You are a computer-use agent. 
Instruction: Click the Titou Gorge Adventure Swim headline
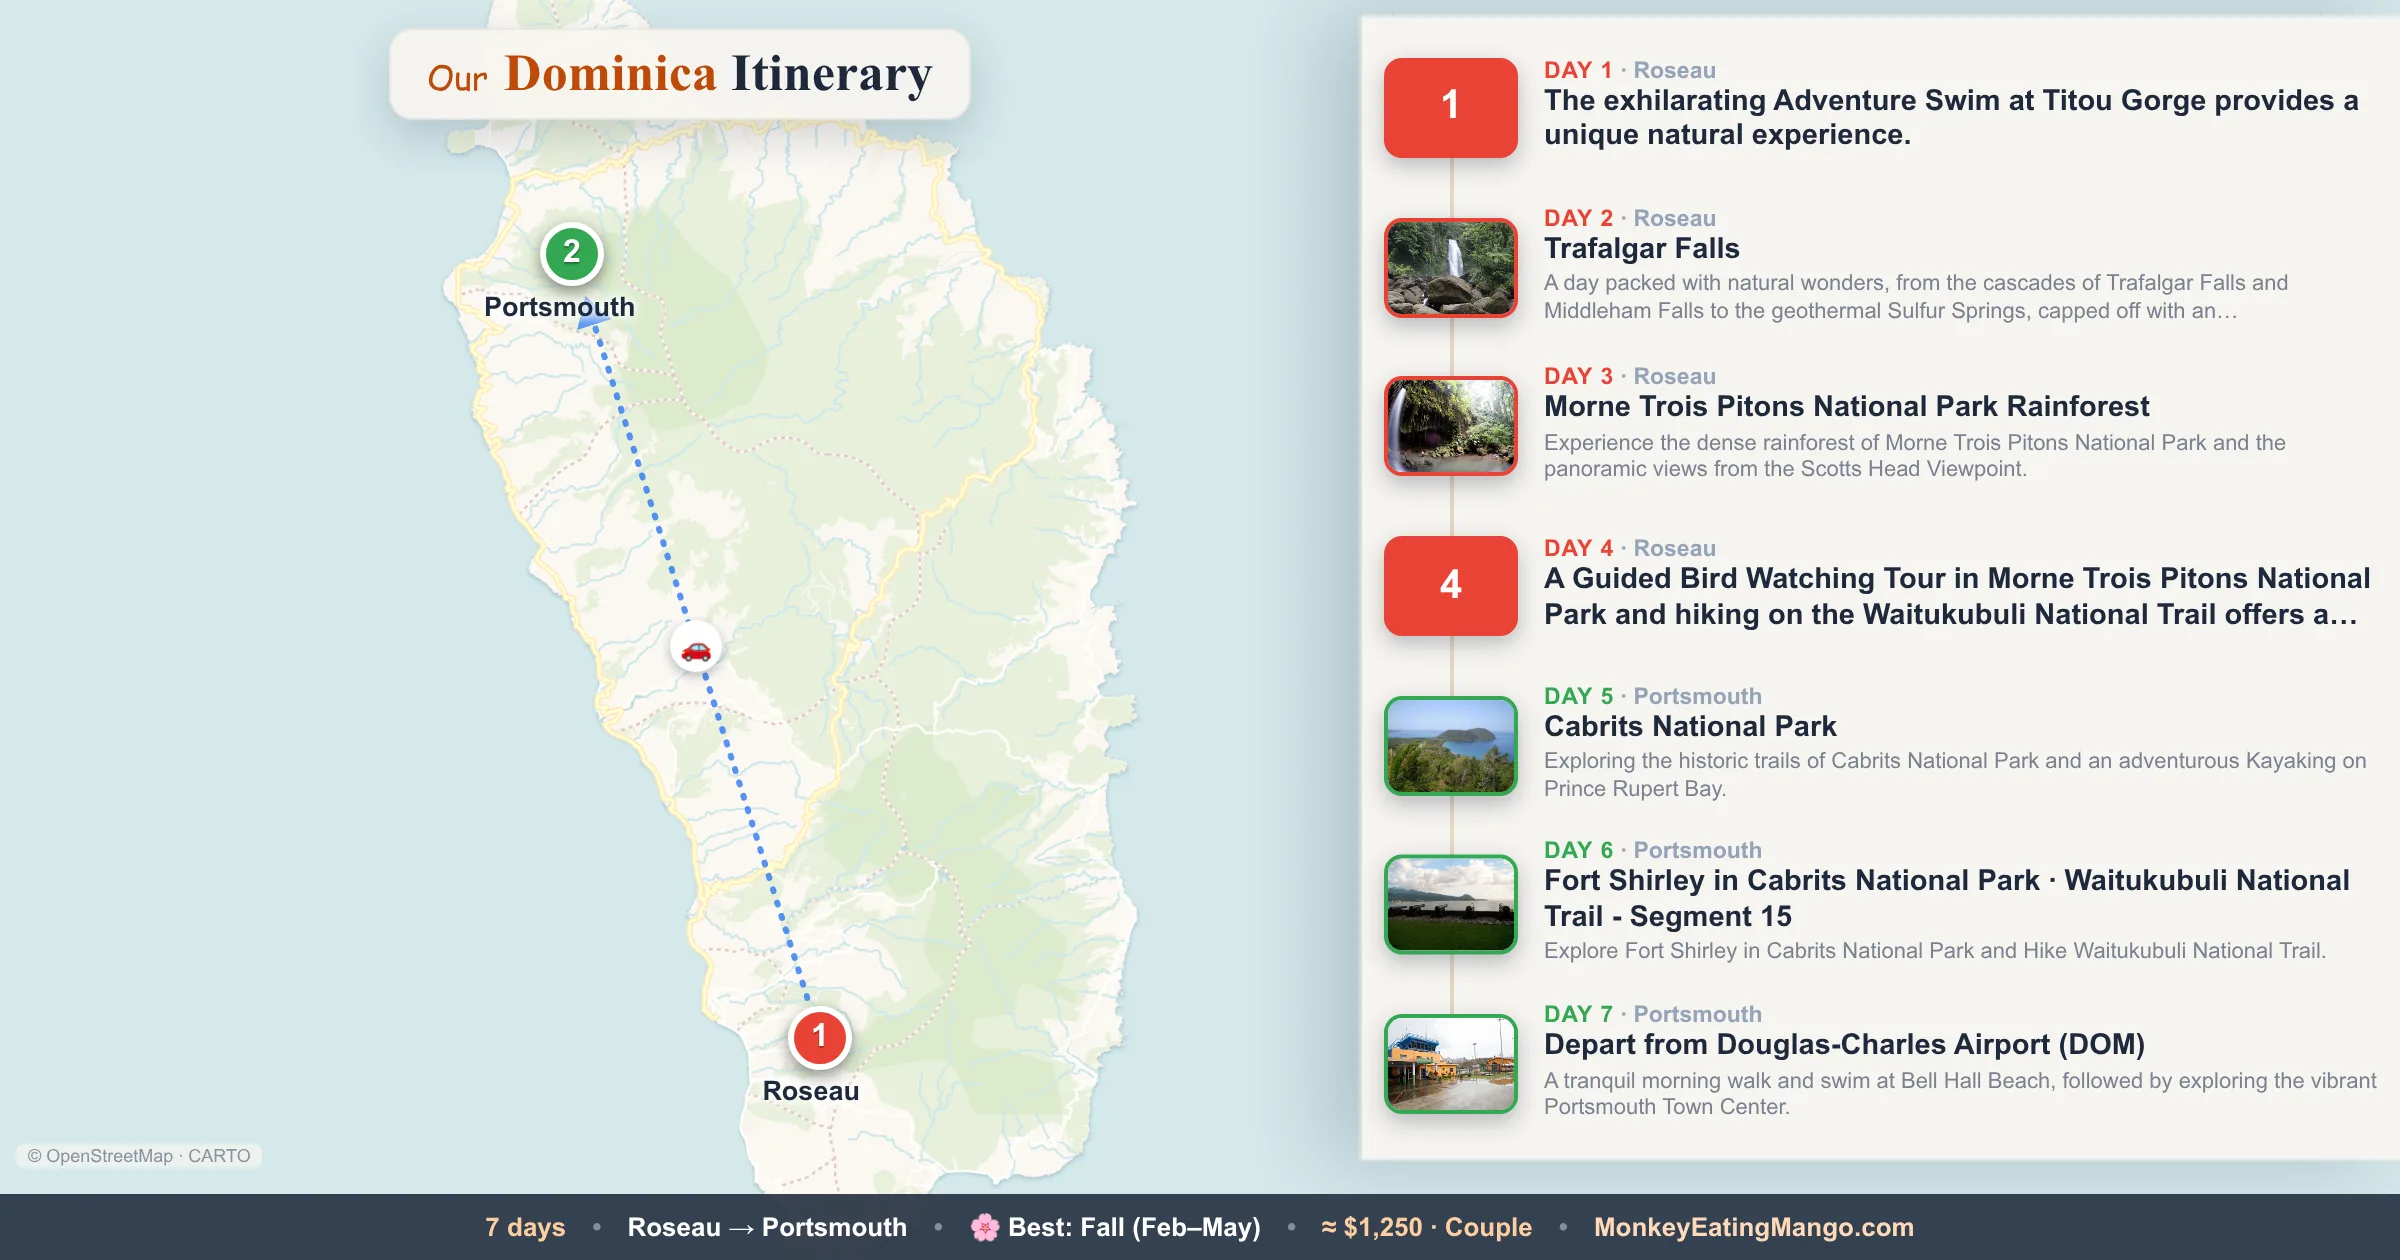tap(1951, 117)
